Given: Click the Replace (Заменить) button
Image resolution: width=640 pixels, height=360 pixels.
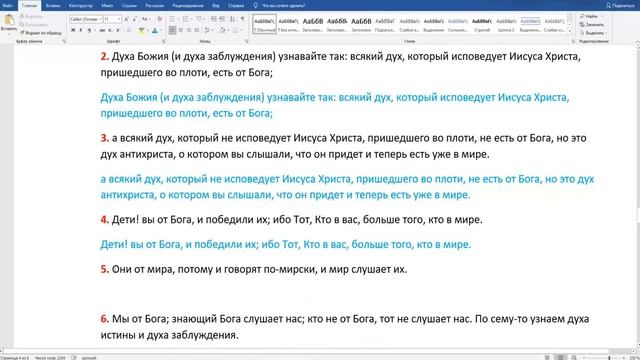Looking at the screenshot, I should pos(592,24).
